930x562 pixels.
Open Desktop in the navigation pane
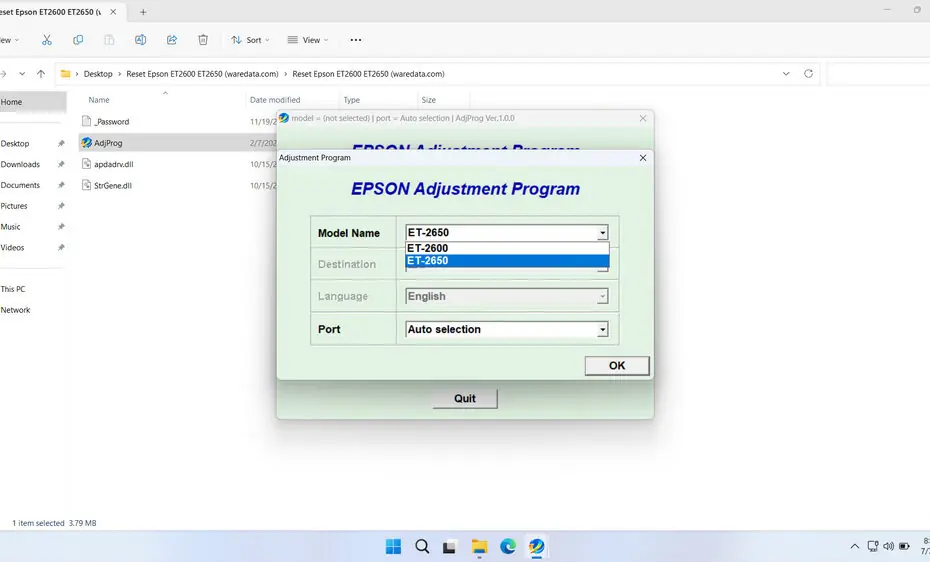pyautogui.click(x=15, y=143)
